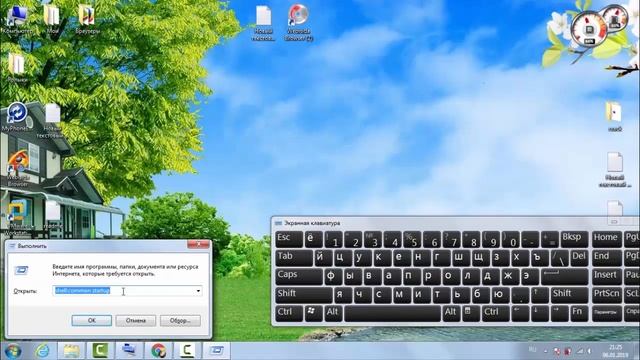Open the white C app on taskbar
Image resolution: width=640 pixels, height=360 pixels.
click(187, 351)
